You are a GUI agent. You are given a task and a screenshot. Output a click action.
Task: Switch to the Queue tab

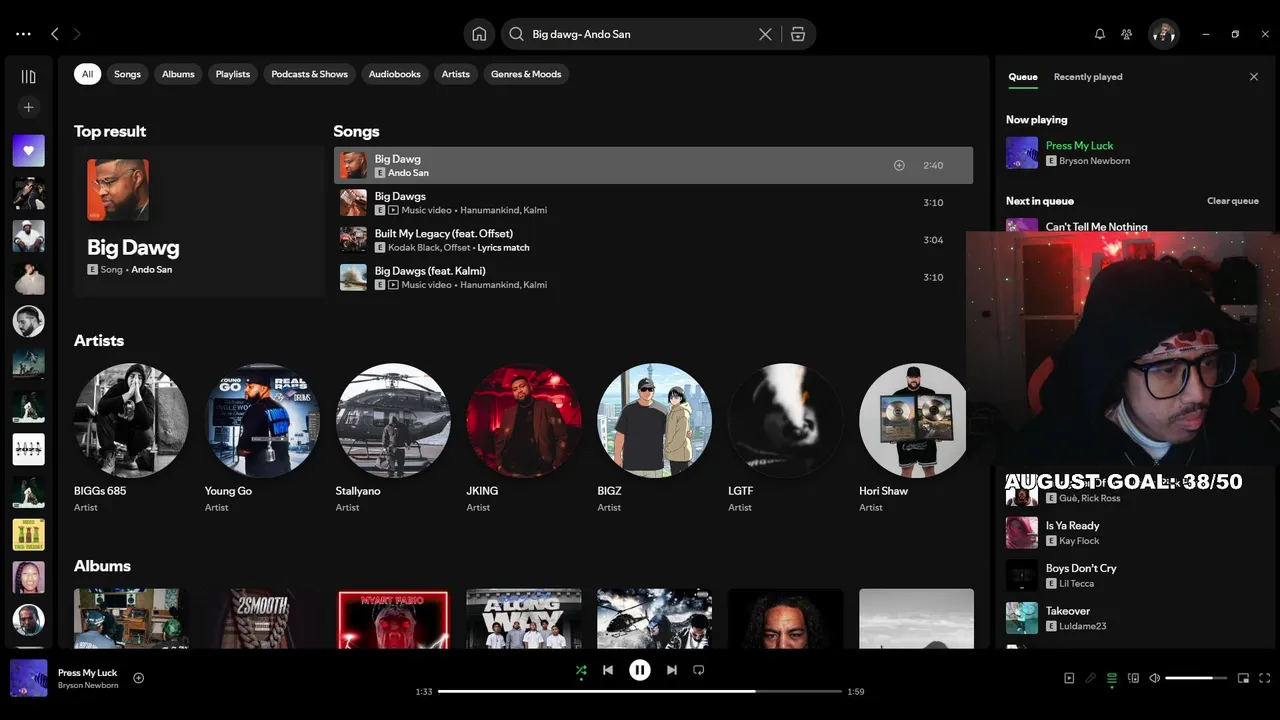(x=1022, y=77)
